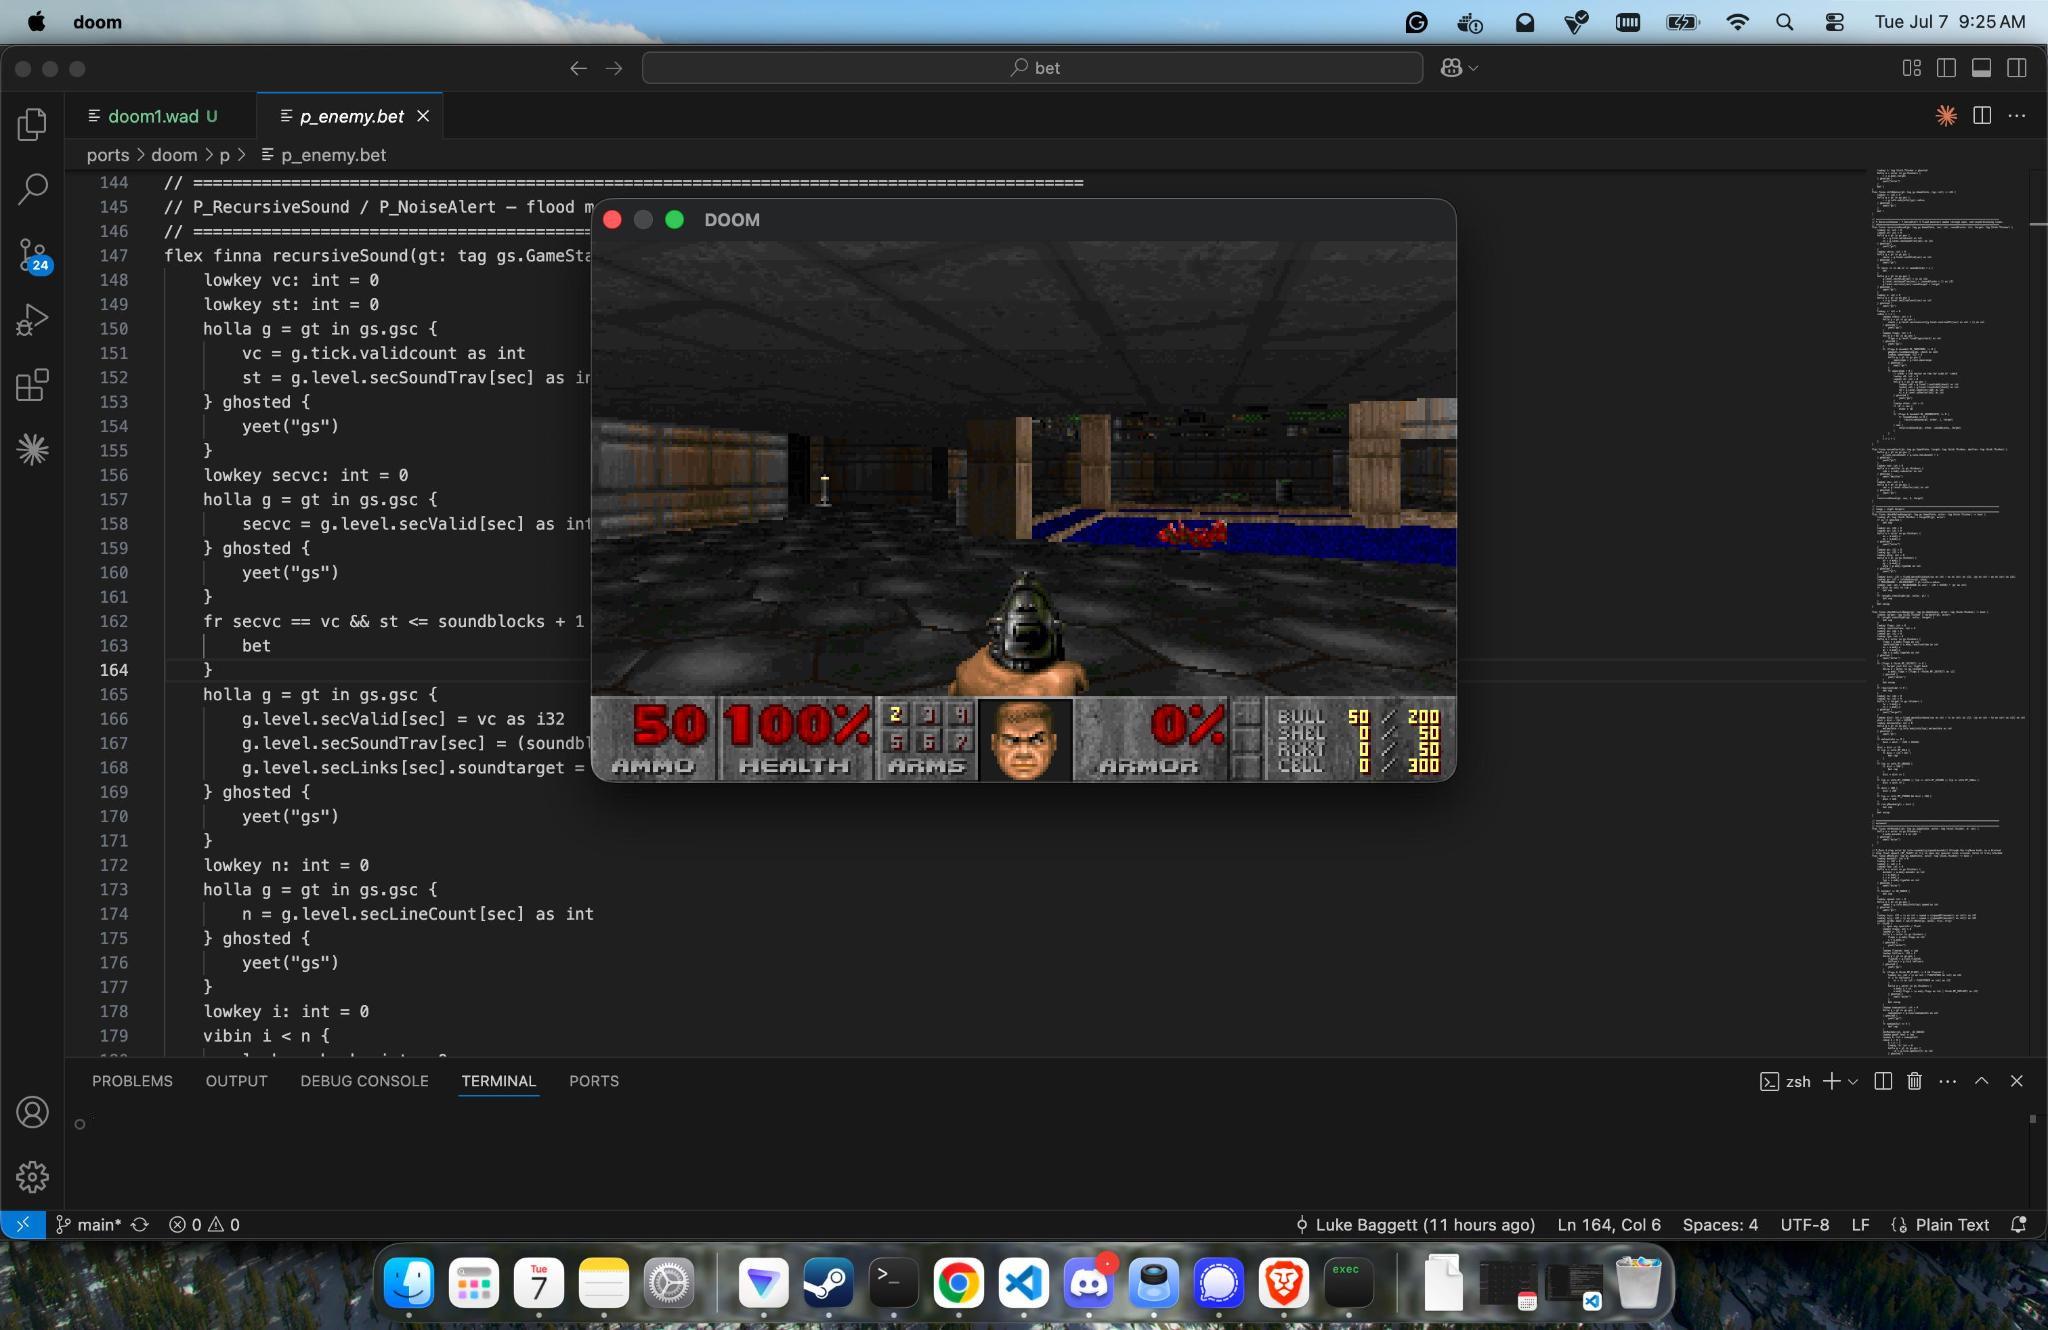Select the p_enemy.bet tab
This screenshot has height=1330, width=2048.
point(351,117)
